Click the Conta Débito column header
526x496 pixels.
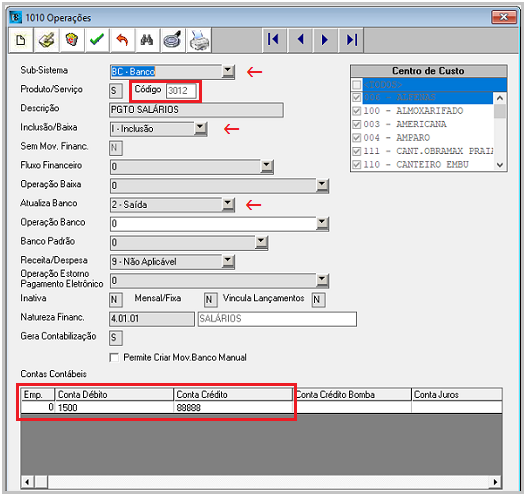(114, 394)
